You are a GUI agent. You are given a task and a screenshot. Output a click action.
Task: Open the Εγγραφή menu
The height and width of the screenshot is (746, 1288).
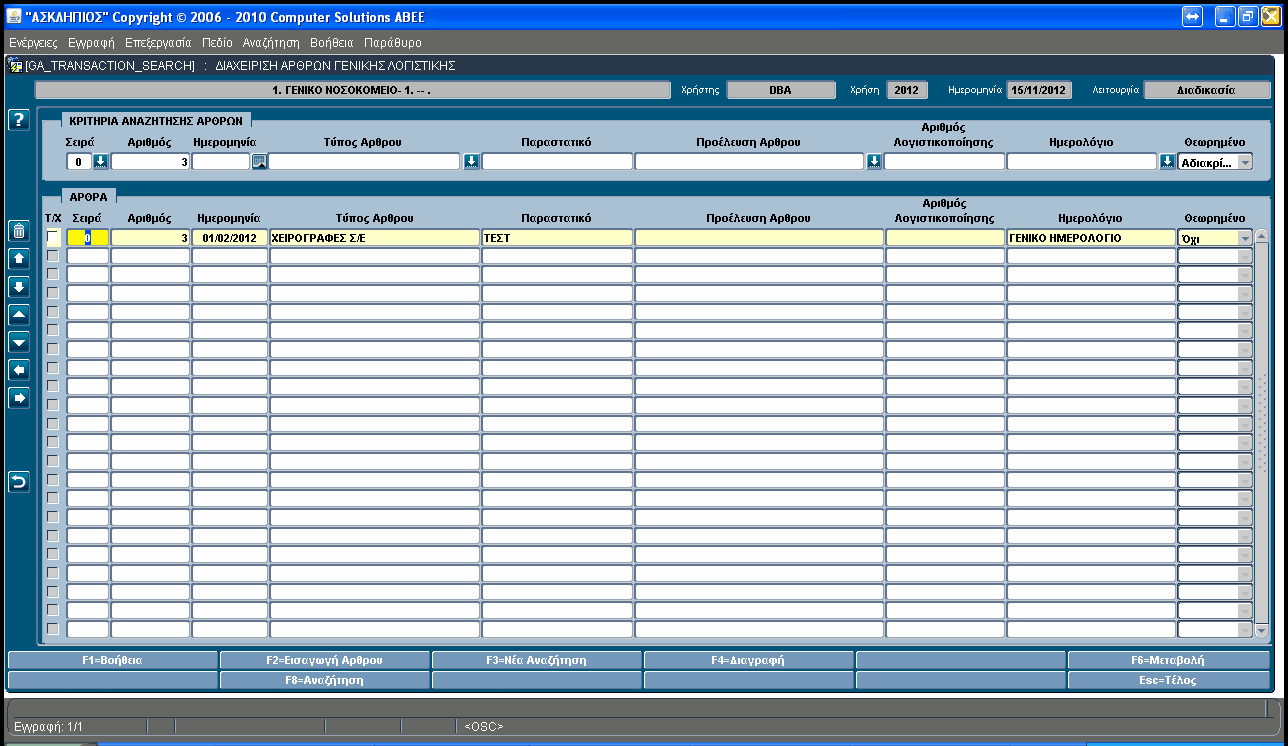tap(91, 43)
